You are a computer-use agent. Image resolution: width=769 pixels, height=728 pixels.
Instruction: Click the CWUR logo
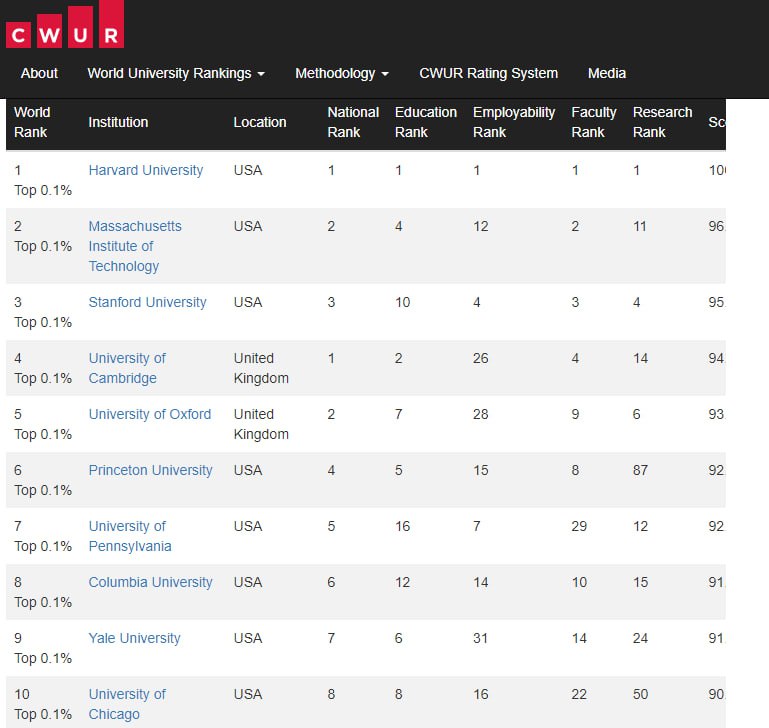[64, 25]
